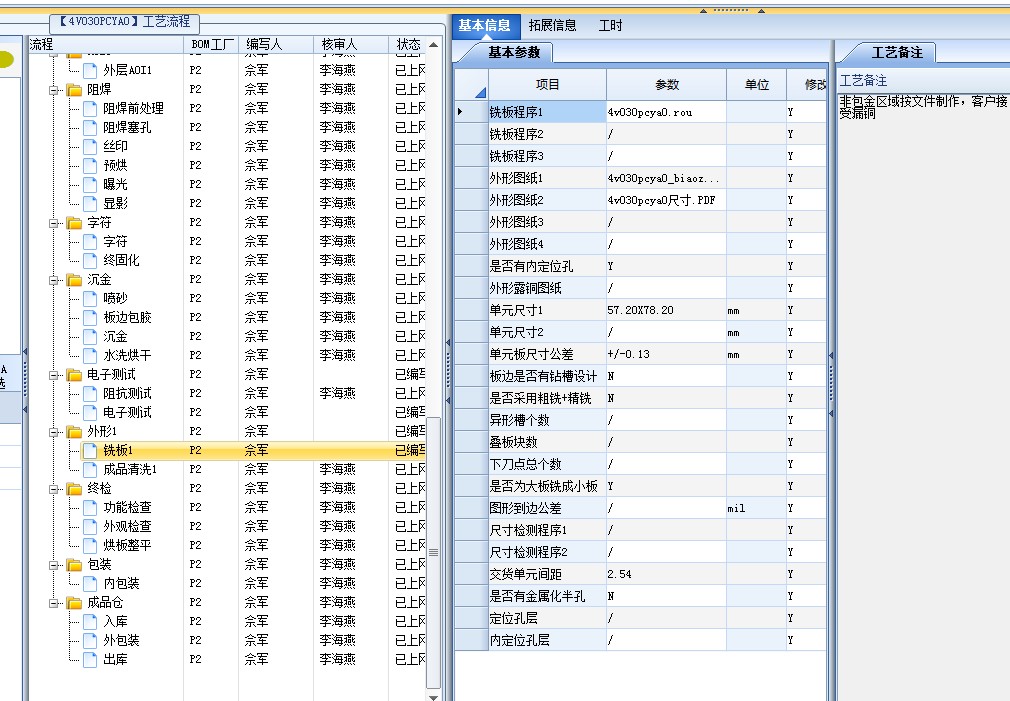Click the 参数 column header

tap(667, 85)
